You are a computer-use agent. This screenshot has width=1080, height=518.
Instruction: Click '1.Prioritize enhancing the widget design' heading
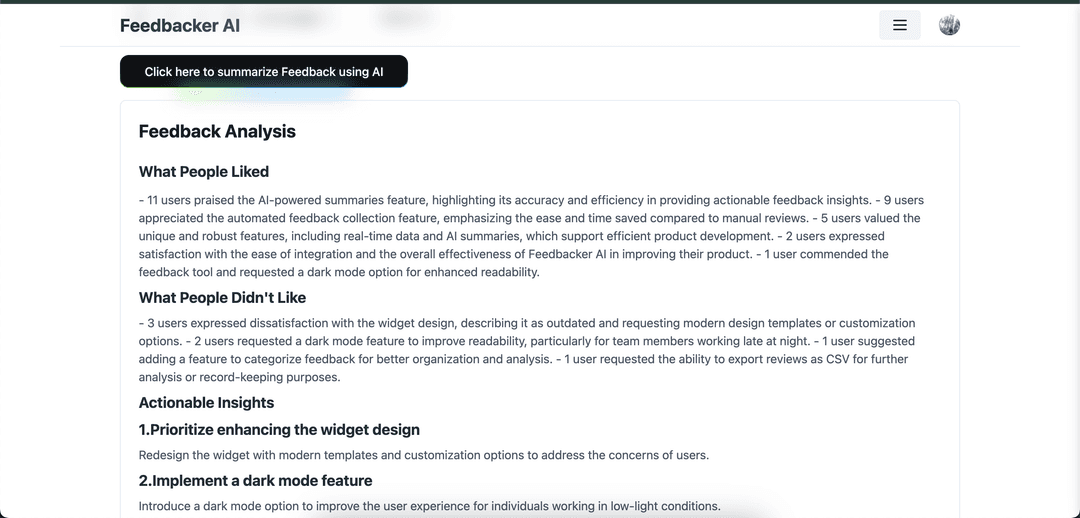279,430
